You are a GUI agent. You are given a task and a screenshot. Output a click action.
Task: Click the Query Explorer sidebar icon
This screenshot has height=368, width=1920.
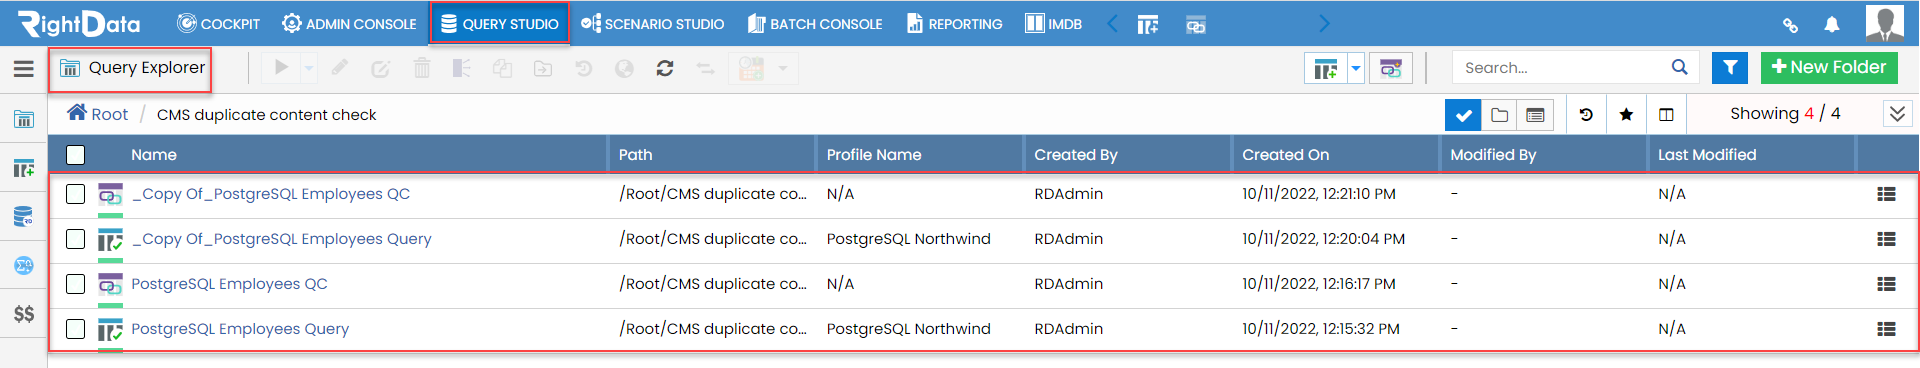tap(23, 120)
